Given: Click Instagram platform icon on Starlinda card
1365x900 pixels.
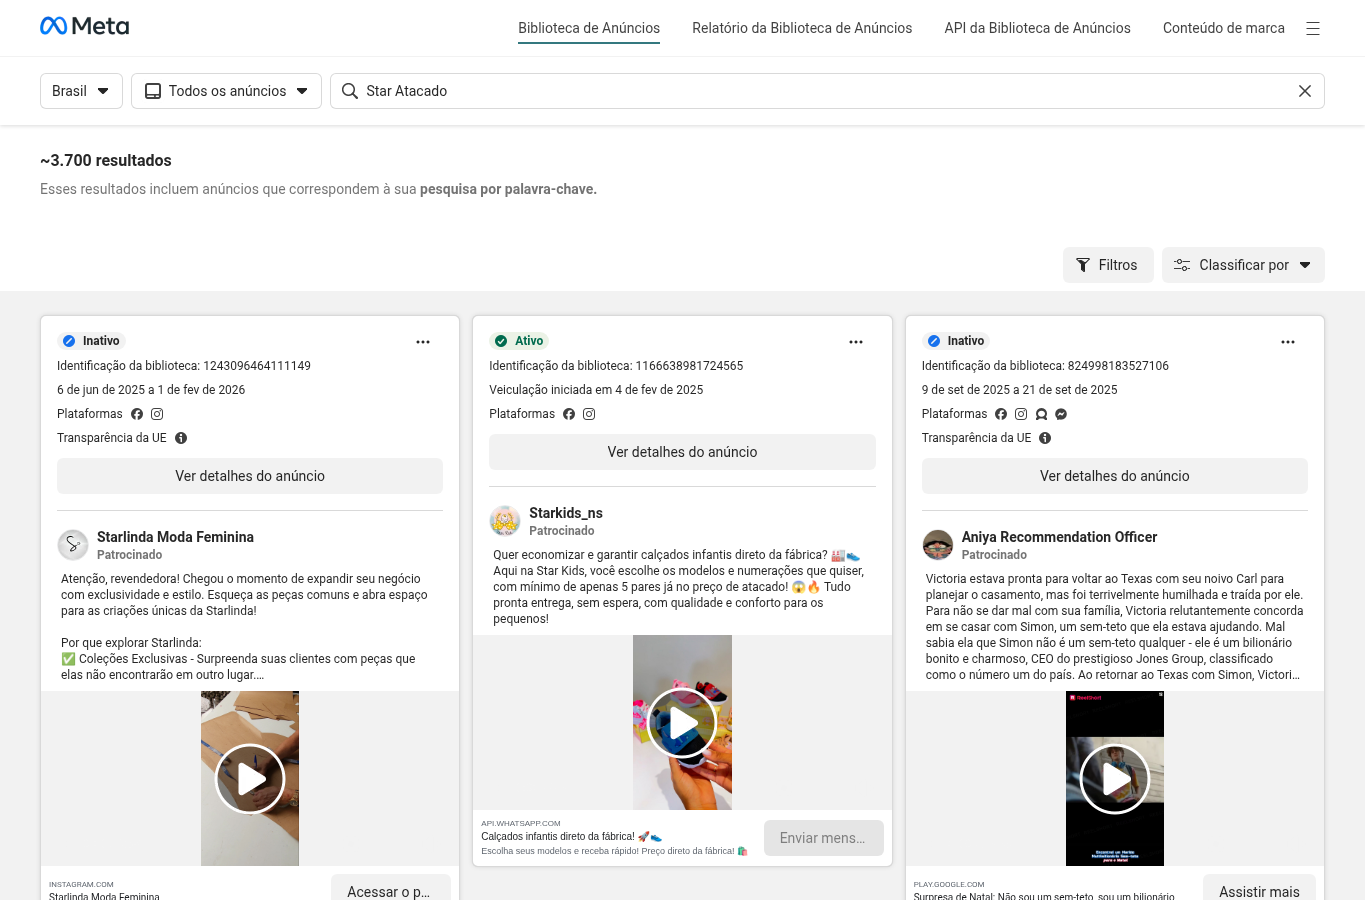Looking at the screenshot, I should click(157, 414).
